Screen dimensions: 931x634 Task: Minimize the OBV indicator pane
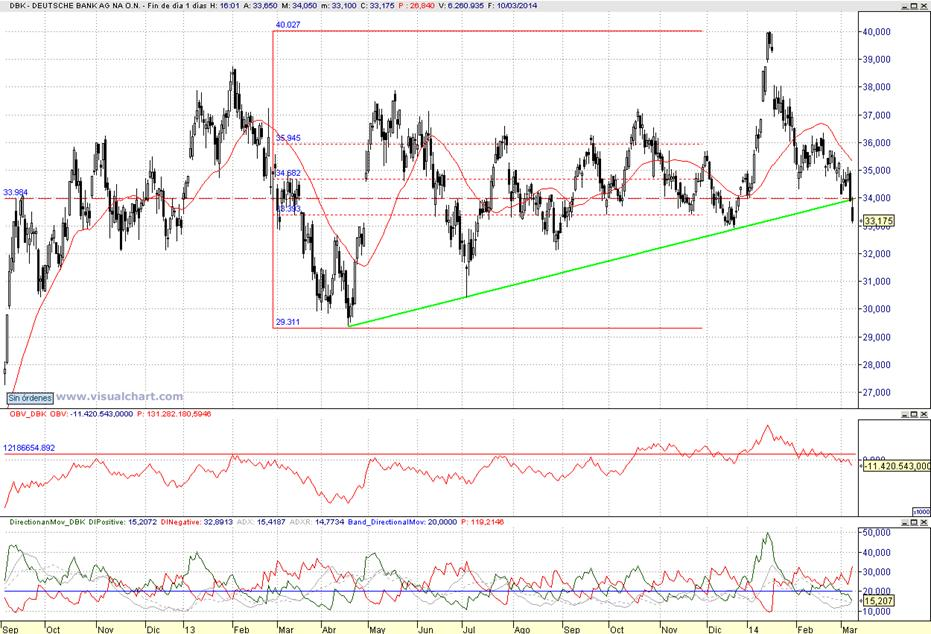(905, 414)
